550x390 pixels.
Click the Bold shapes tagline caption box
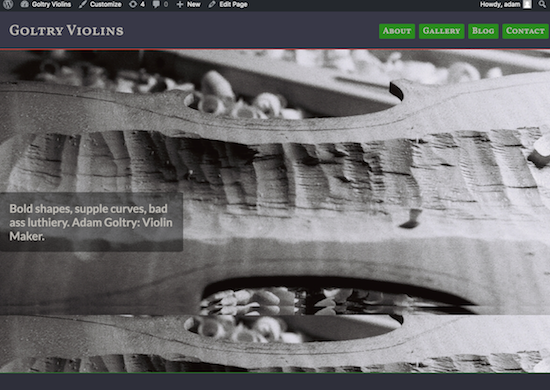(91, 222)
